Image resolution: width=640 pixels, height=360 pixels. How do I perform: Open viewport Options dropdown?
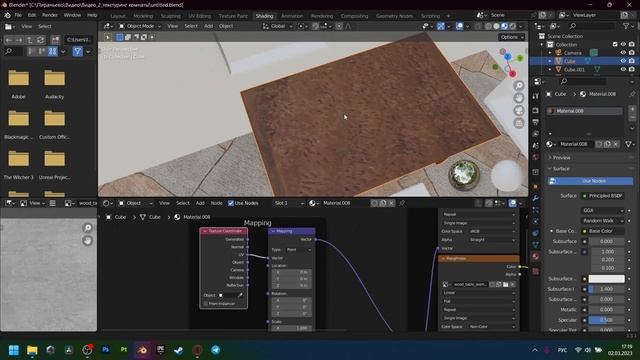point(511,37)
